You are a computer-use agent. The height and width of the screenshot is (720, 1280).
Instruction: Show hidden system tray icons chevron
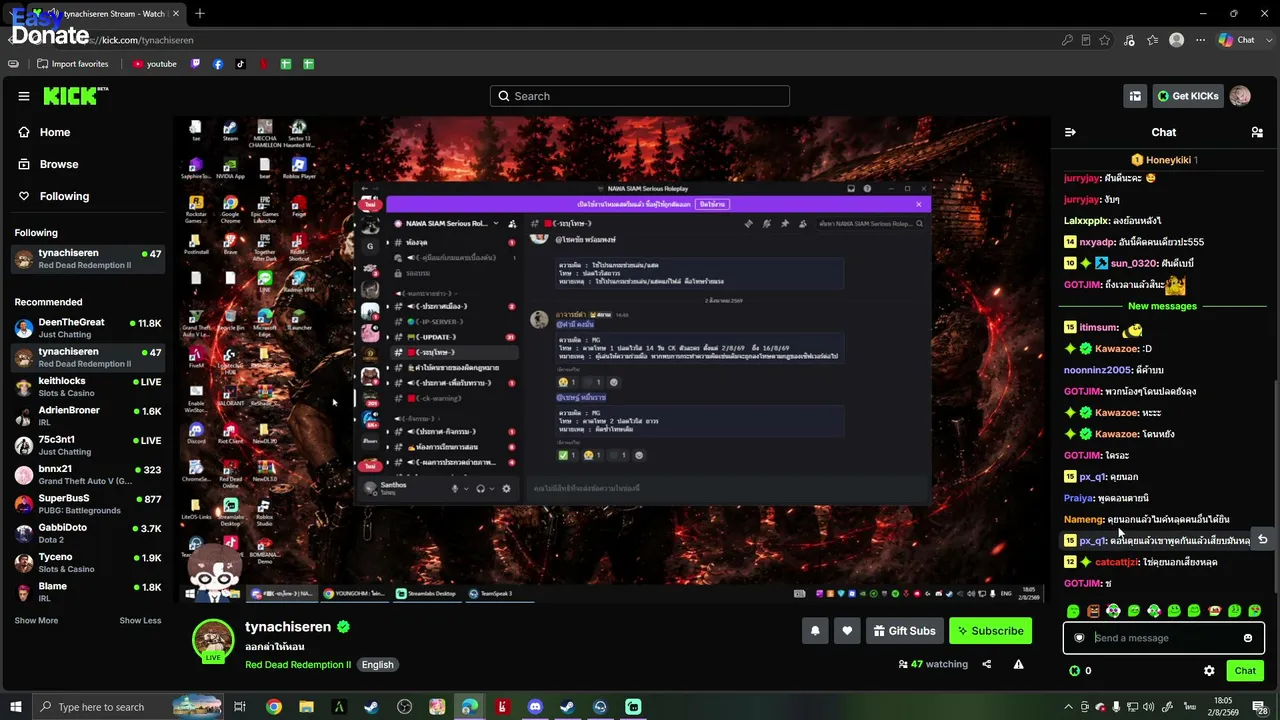pyautogui.click(x=1068, y=707)
